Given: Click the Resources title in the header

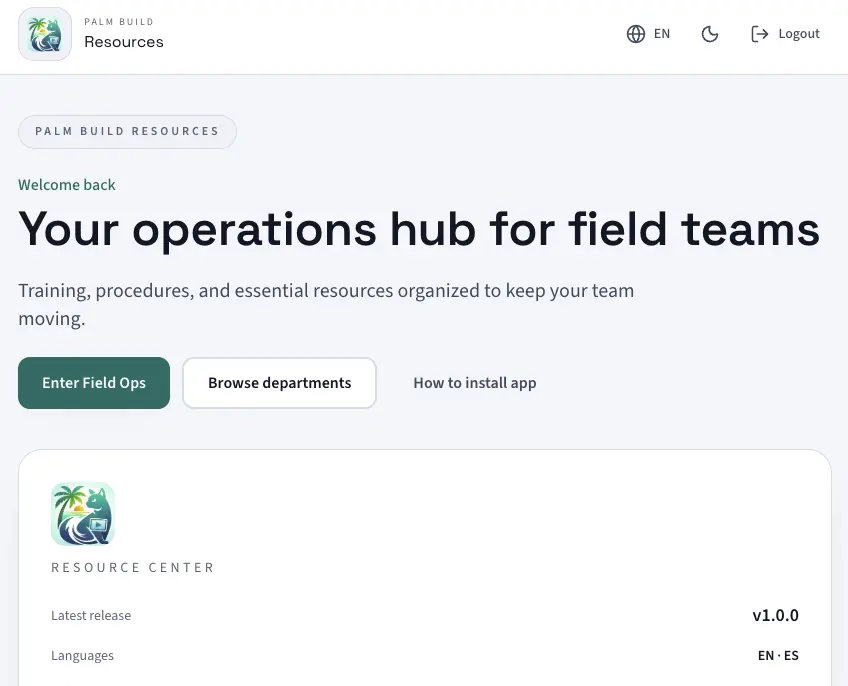Looking at the screenshot, I should pyautogui.click(x=124, y=42).
